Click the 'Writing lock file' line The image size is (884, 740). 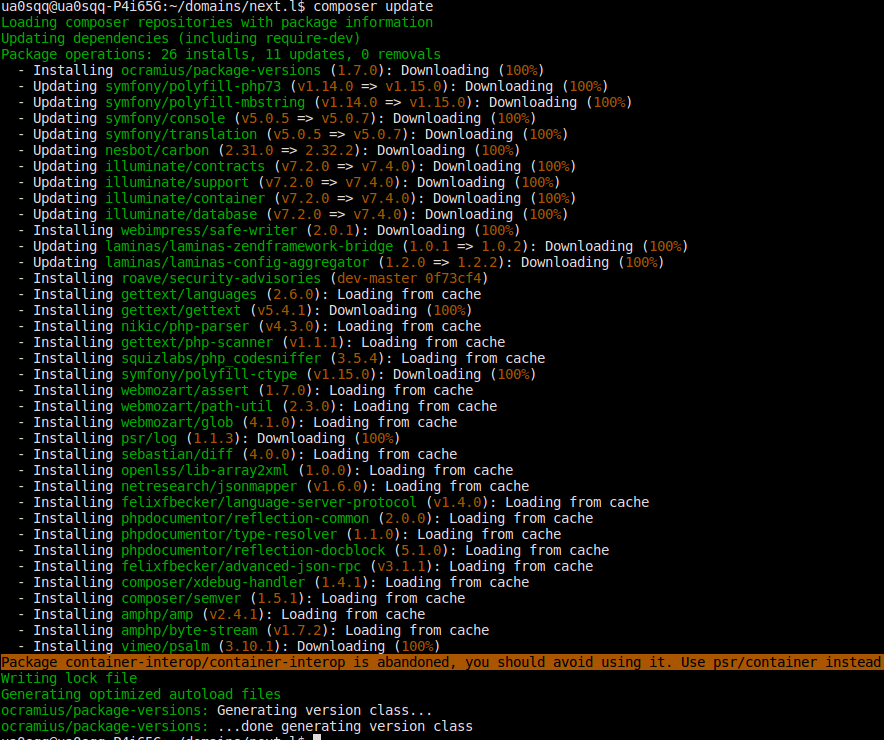click(69, 678)
